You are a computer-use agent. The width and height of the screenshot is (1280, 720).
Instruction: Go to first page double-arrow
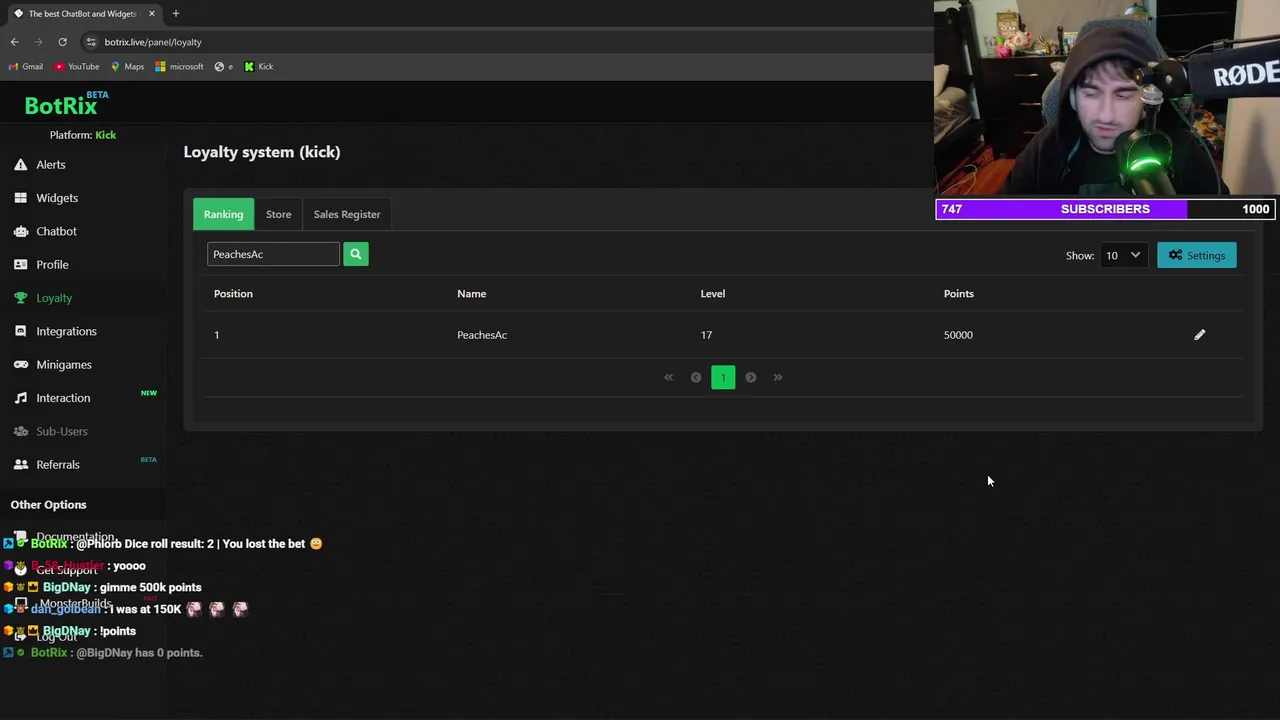coord(669,377)
